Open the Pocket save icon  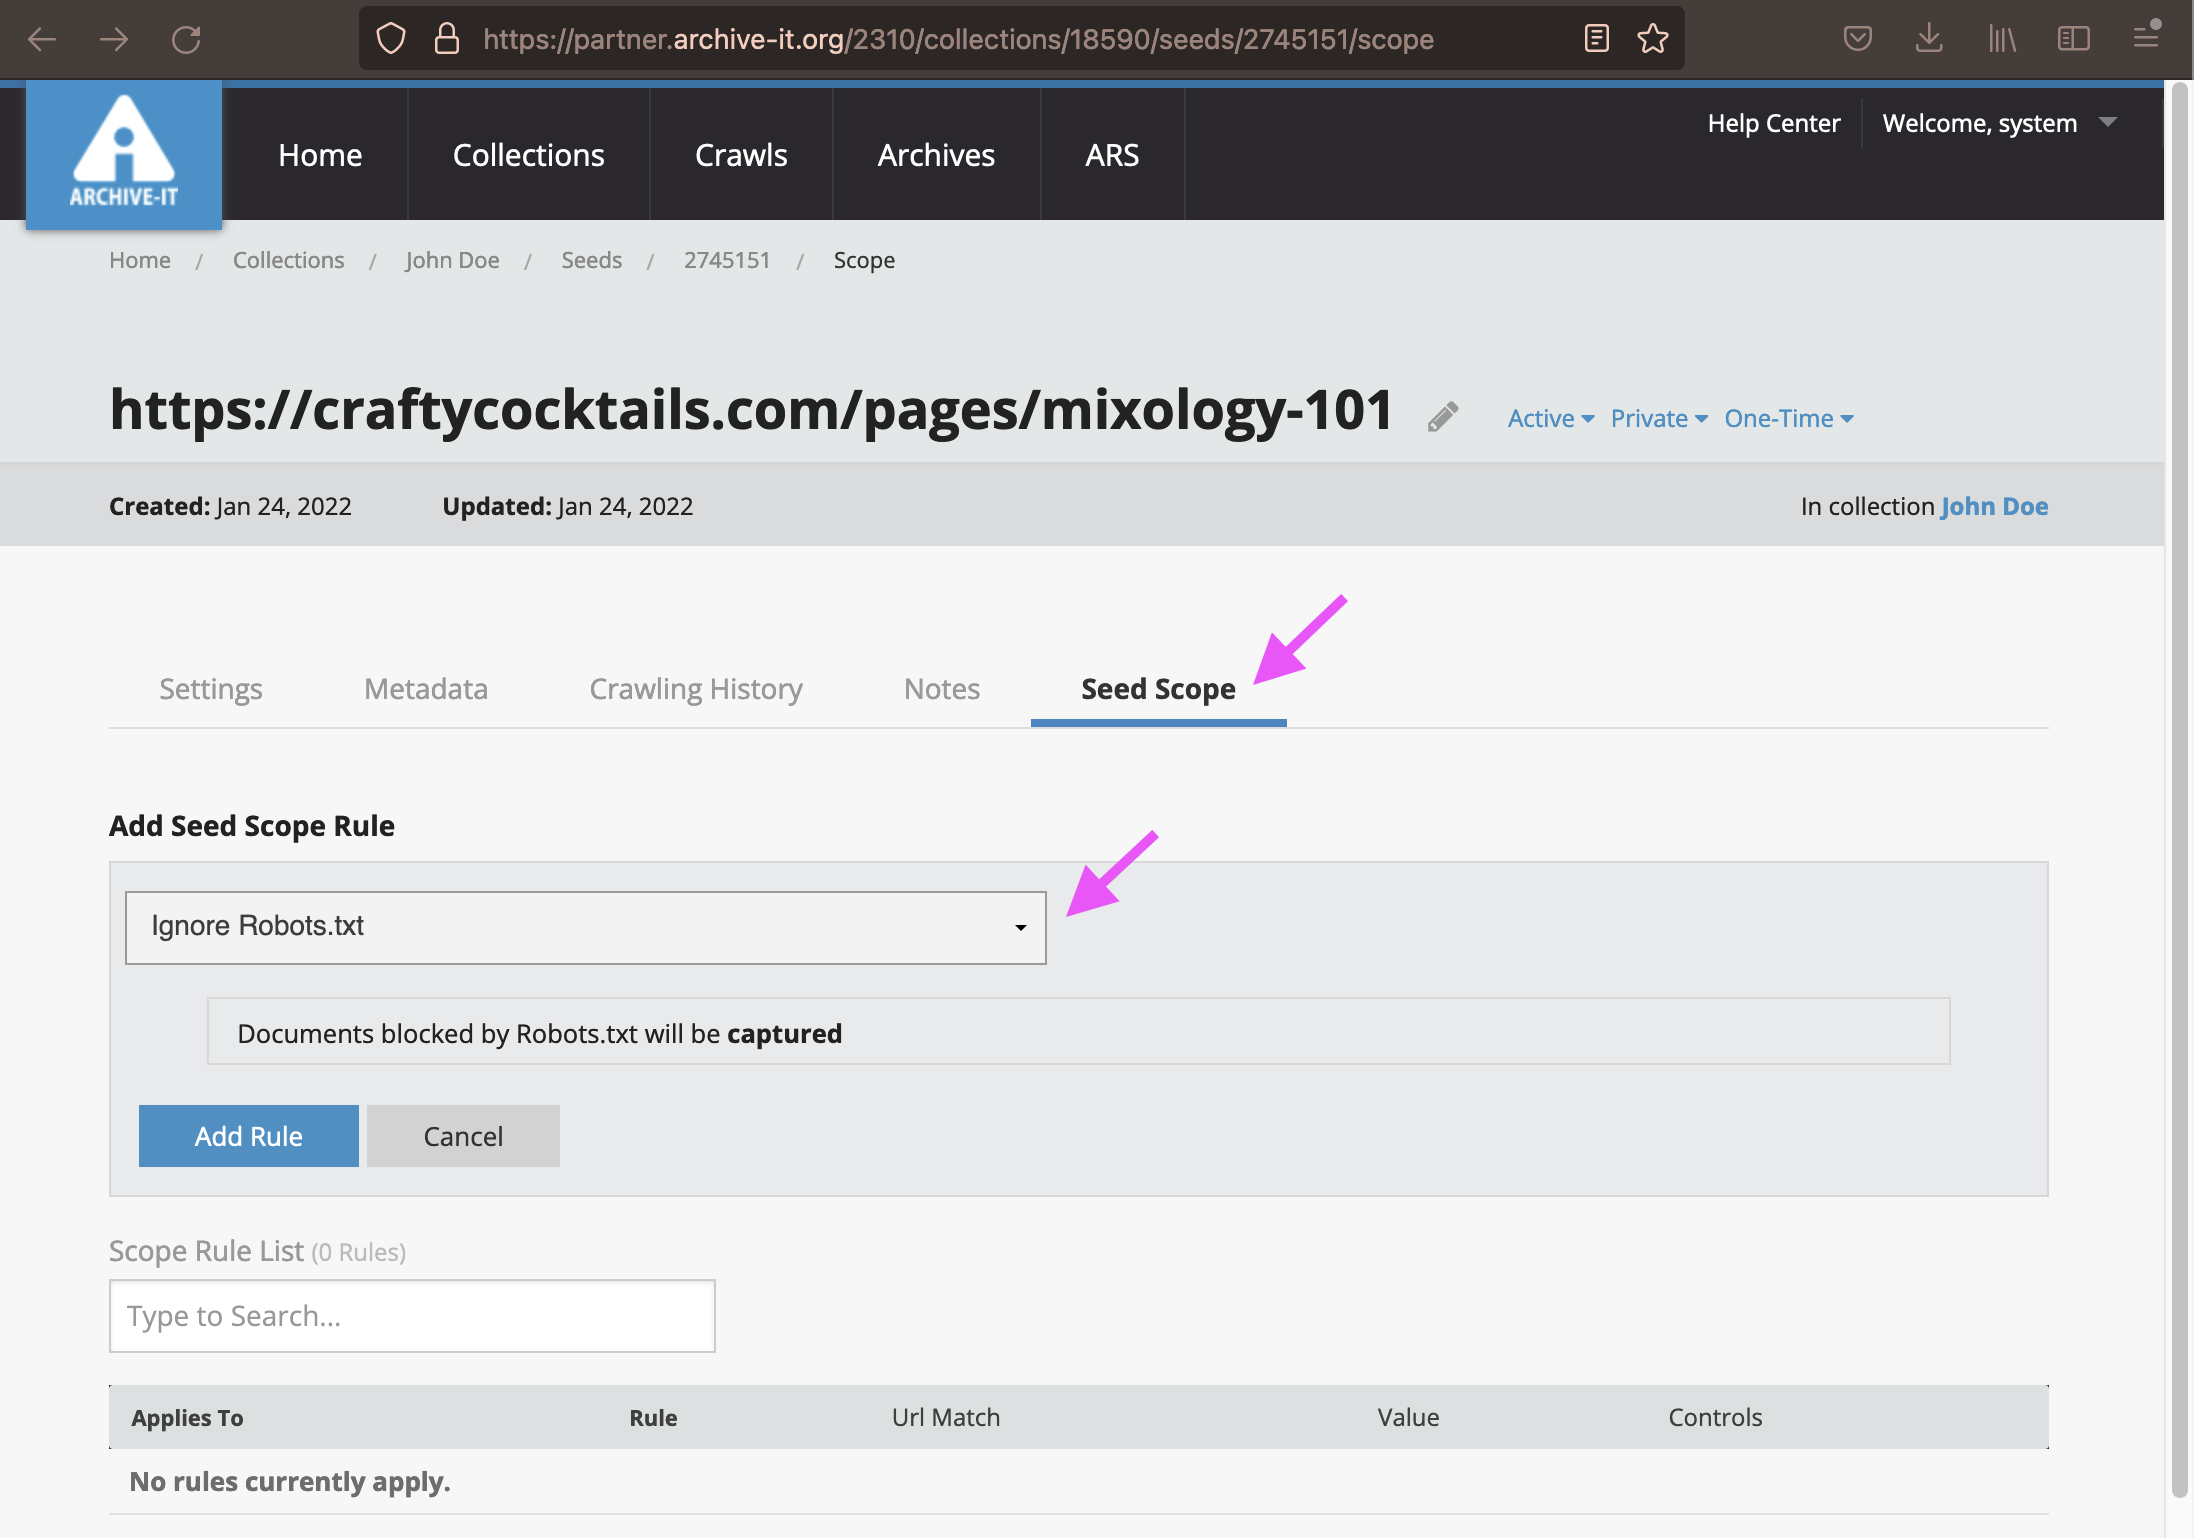(x=1857, y=39)
